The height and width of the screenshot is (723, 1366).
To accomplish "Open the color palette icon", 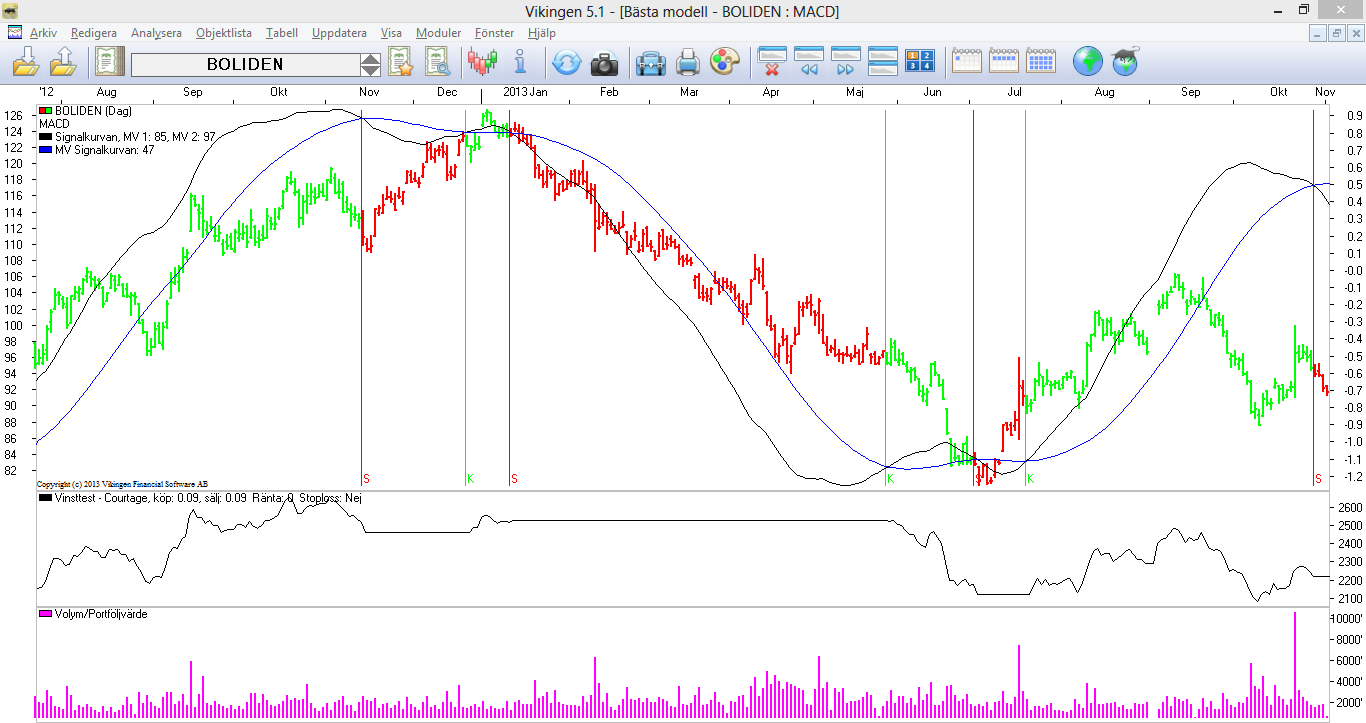I will pyautogui.click(x=724, y=63).
